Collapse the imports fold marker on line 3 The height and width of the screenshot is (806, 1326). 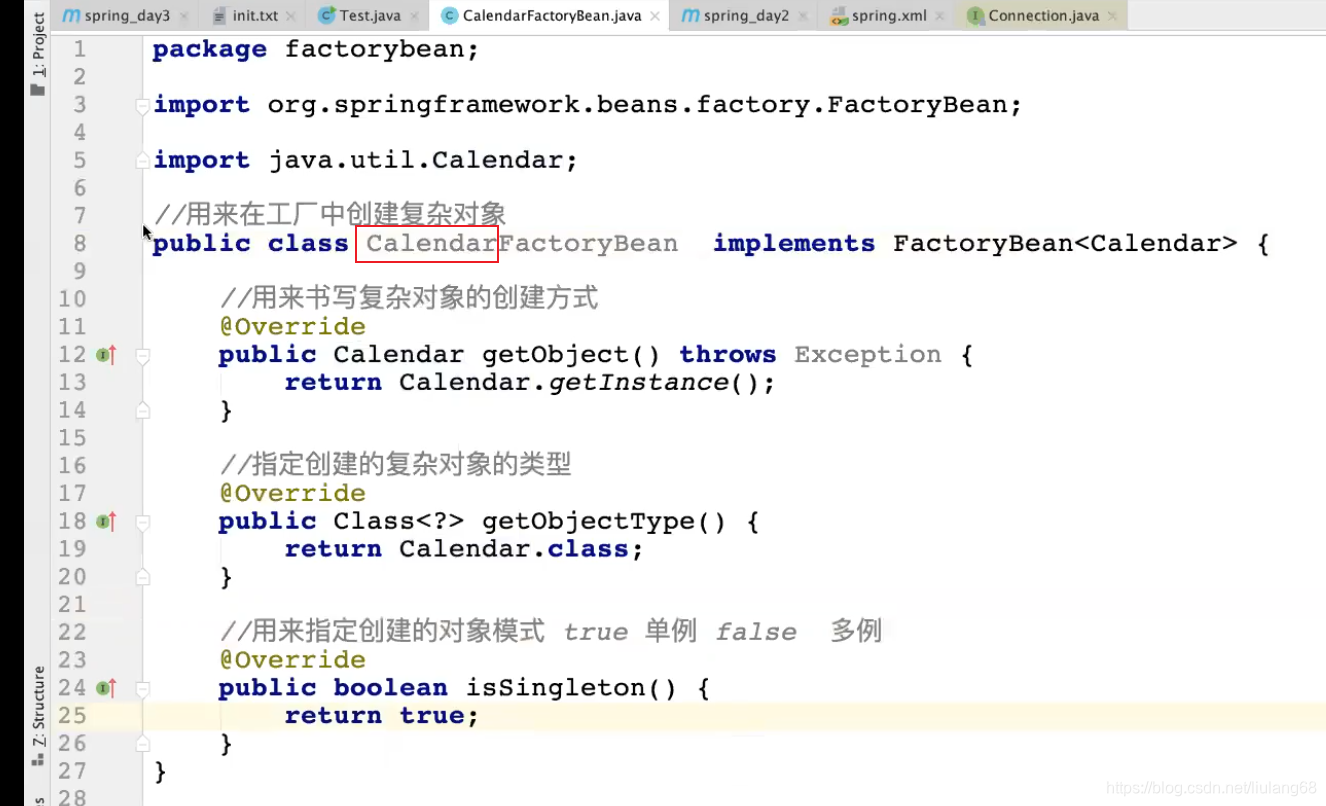coord(143,106)
